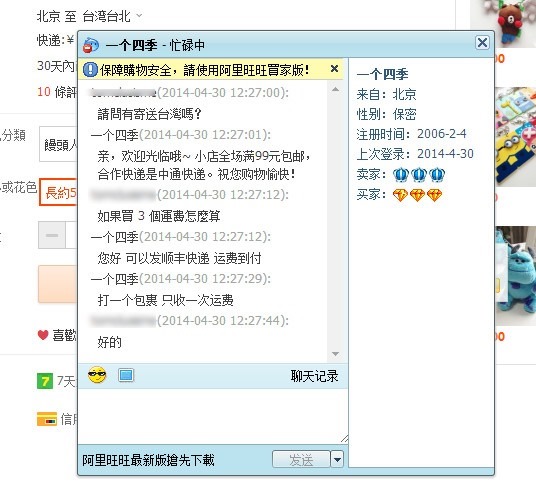Click the buyer diamond rating icons
The image size is (536, 495).
417,196
